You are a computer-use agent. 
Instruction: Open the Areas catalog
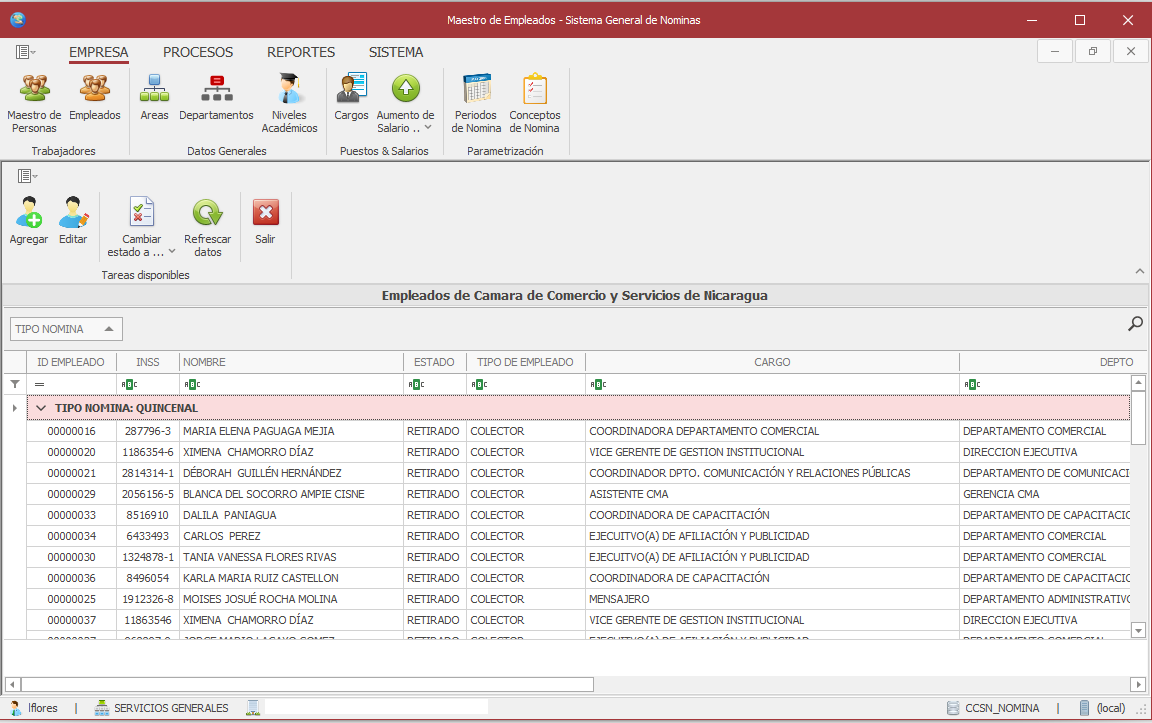click(154, 97)
